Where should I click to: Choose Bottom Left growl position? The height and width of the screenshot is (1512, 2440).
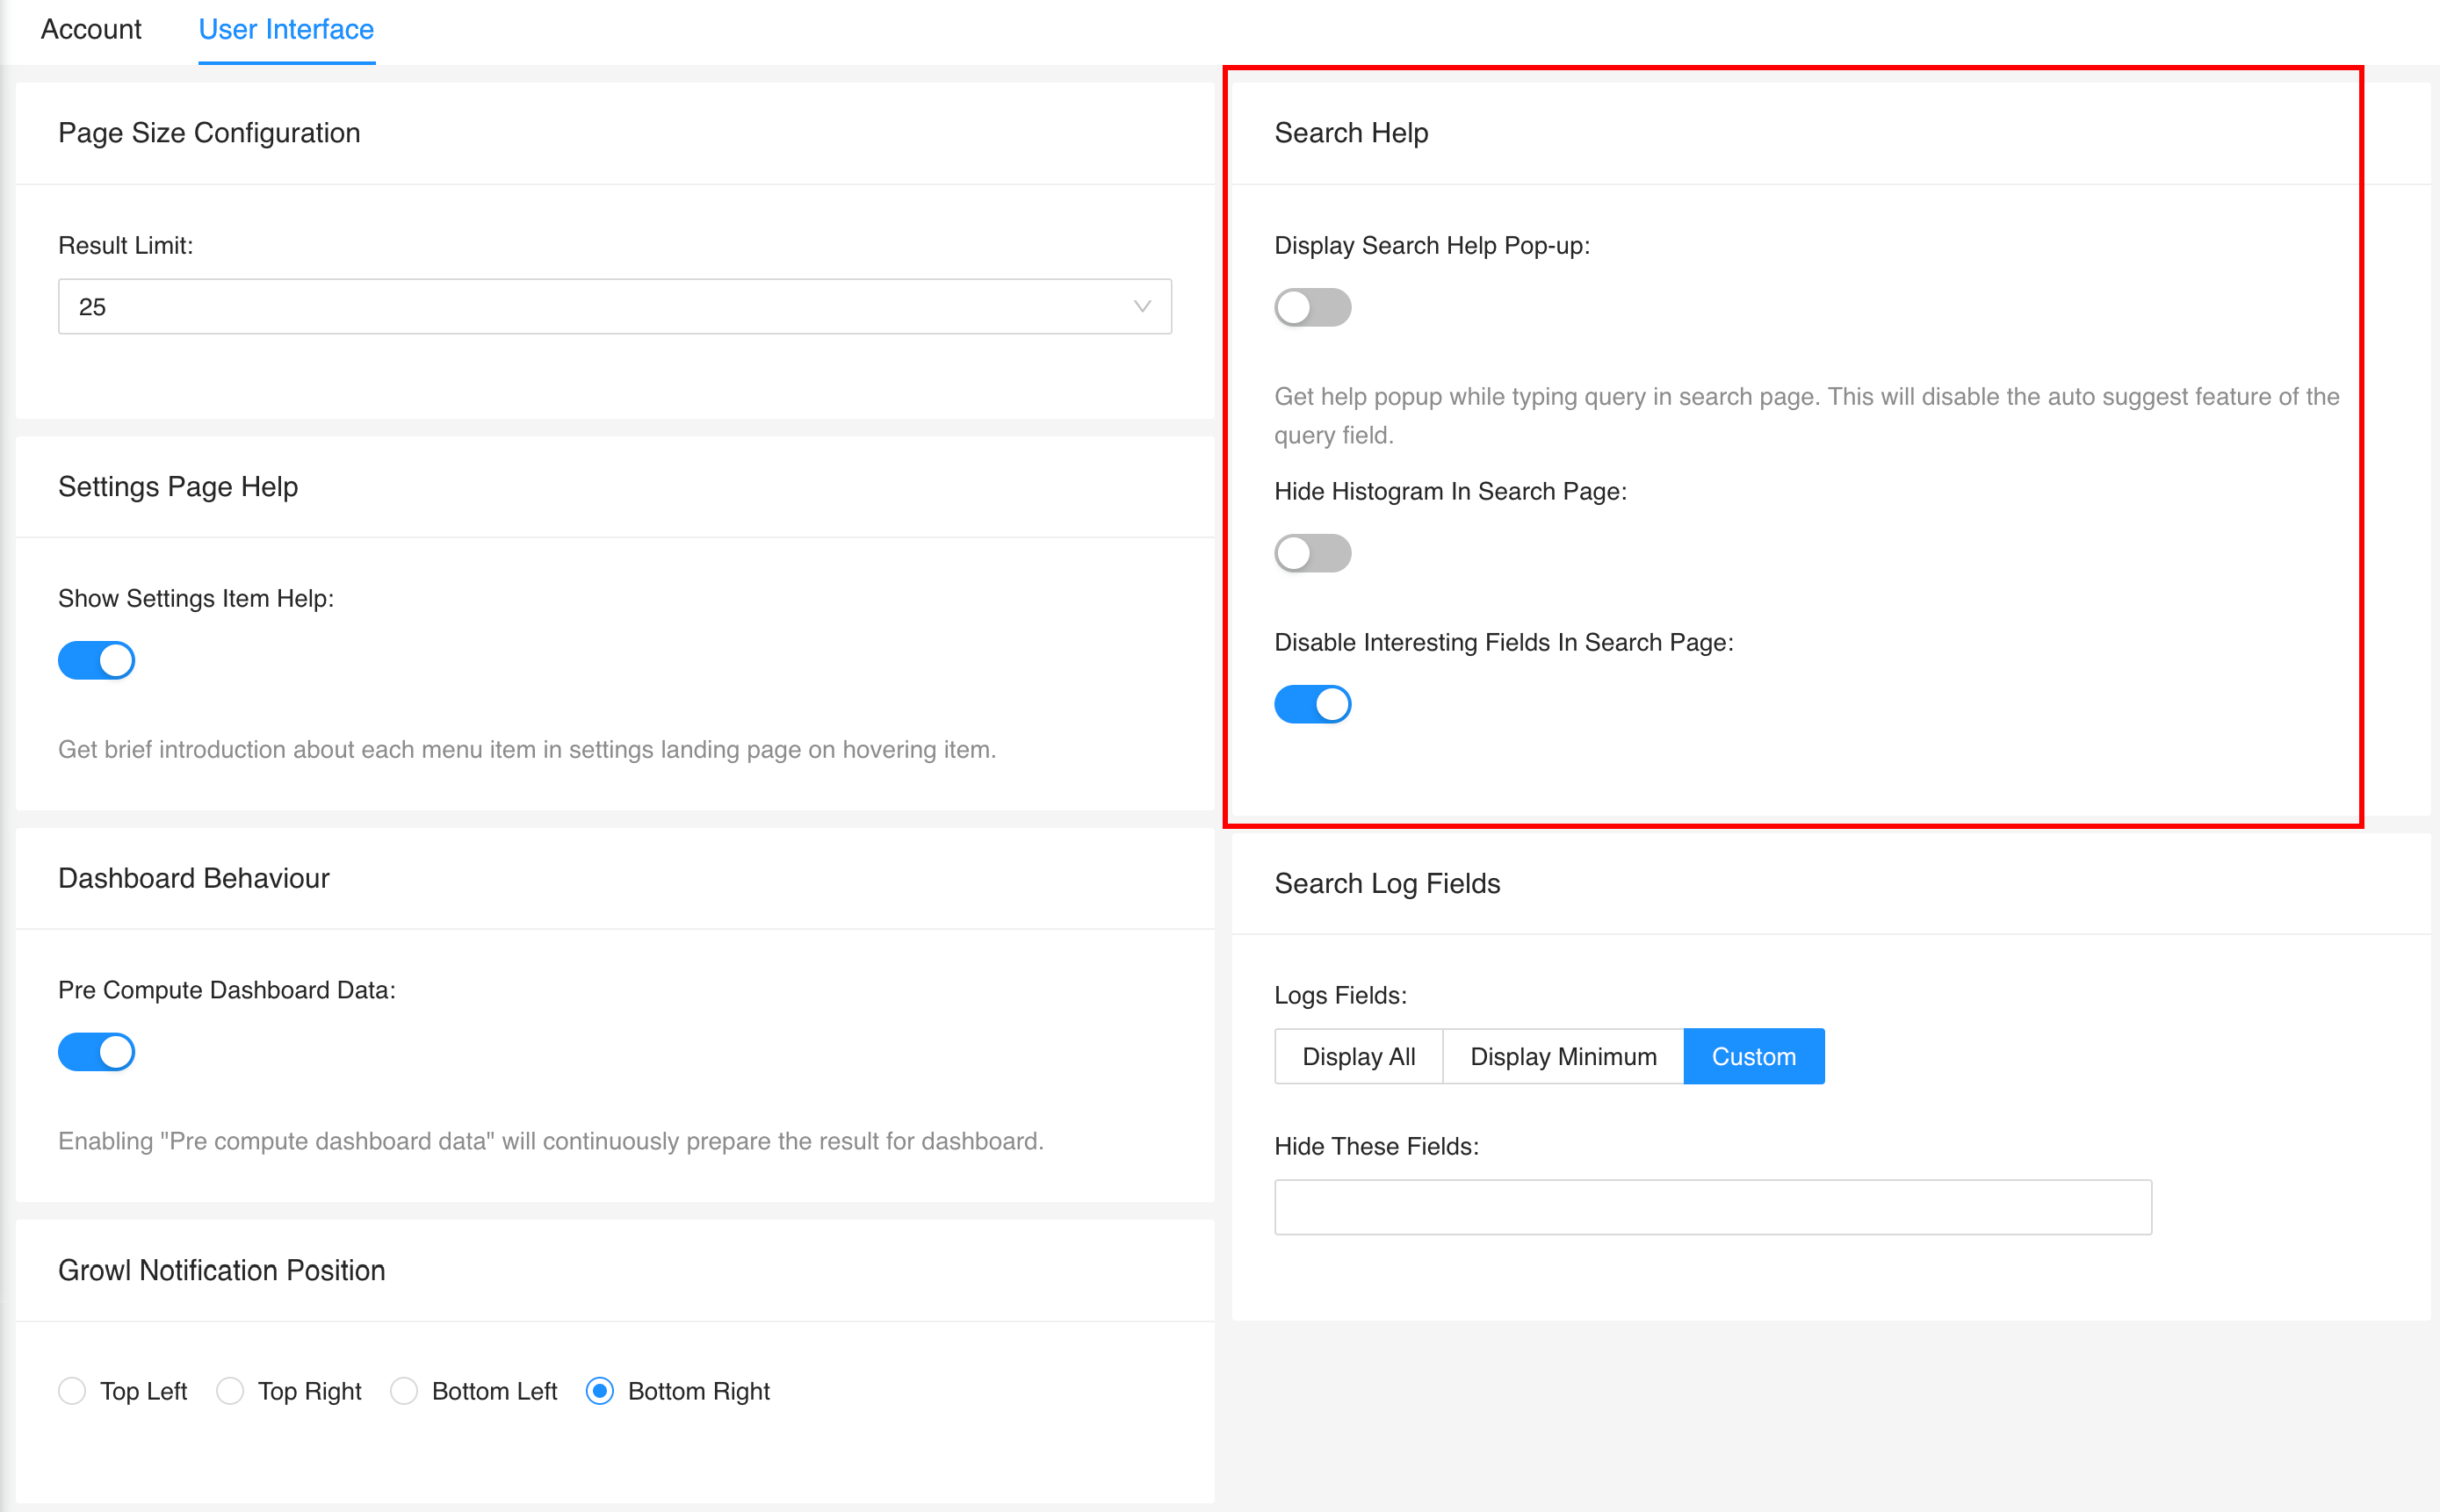point(404,1391)
